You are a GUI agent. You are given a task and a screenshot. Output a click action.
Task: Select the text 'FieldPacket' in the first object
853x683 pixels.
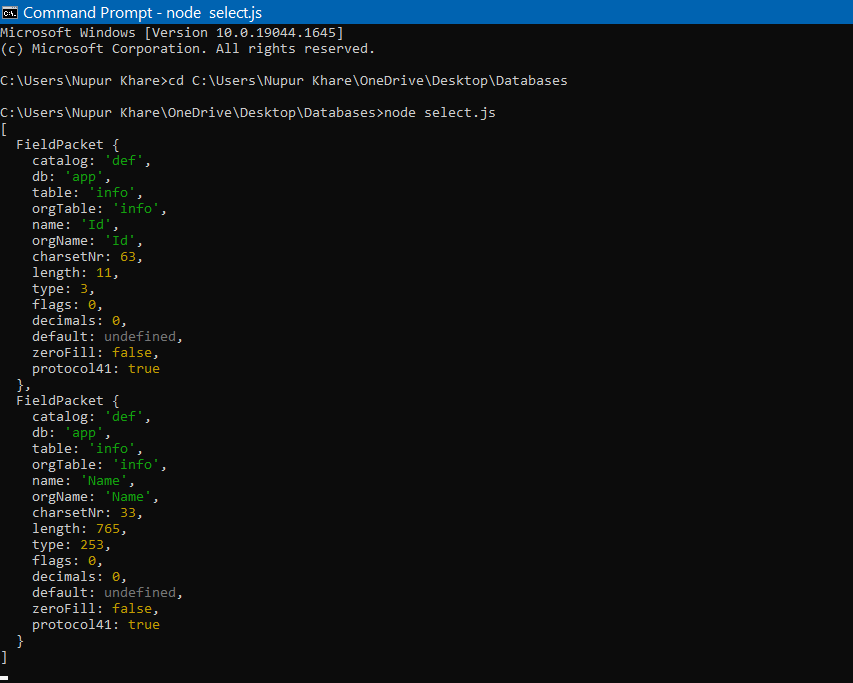(59, 144)
